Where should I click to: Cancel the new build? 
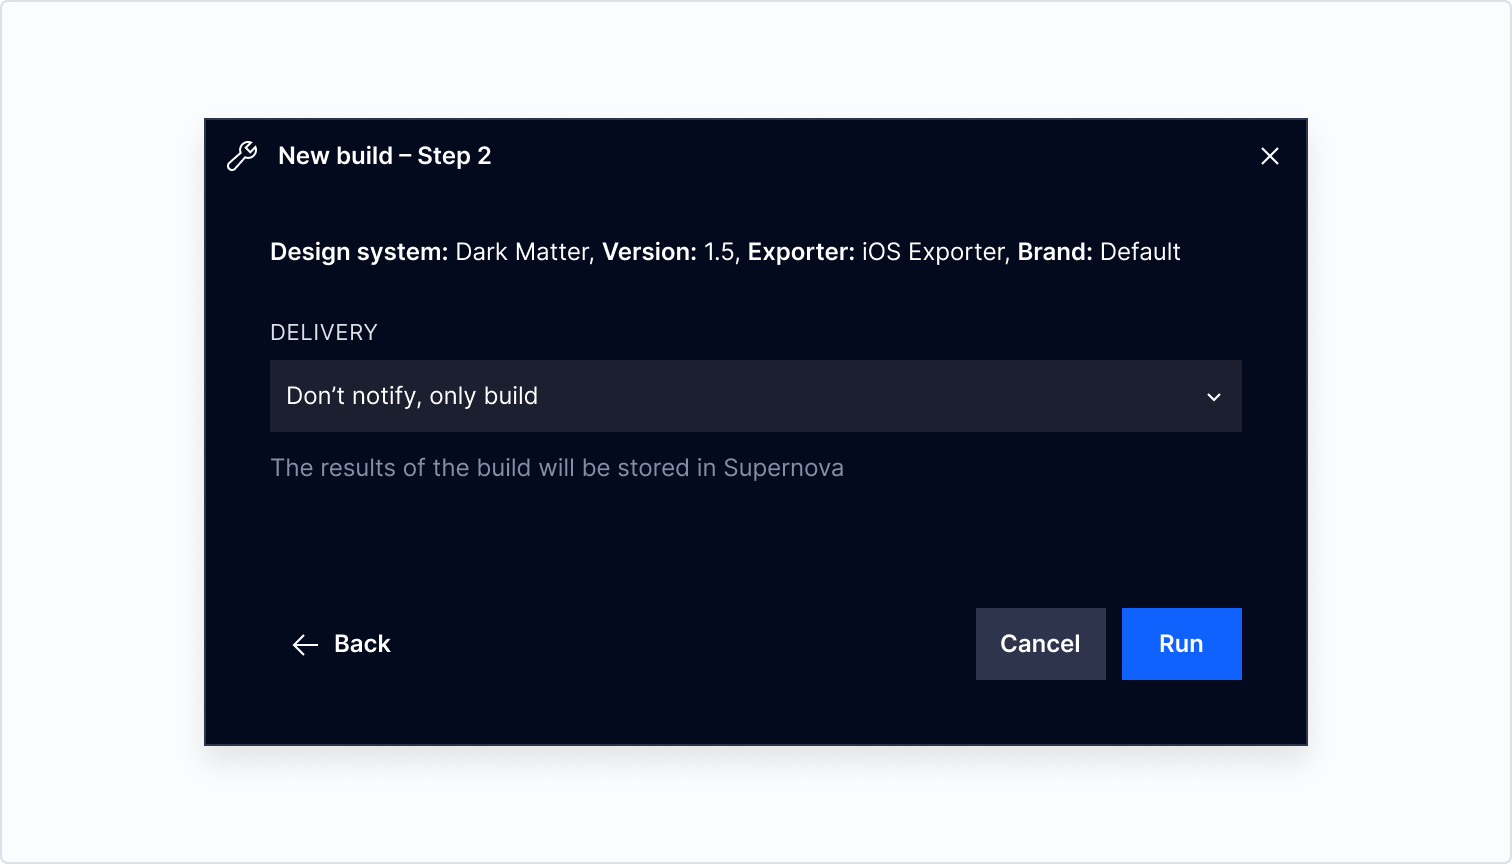[x=1041, y=644]
